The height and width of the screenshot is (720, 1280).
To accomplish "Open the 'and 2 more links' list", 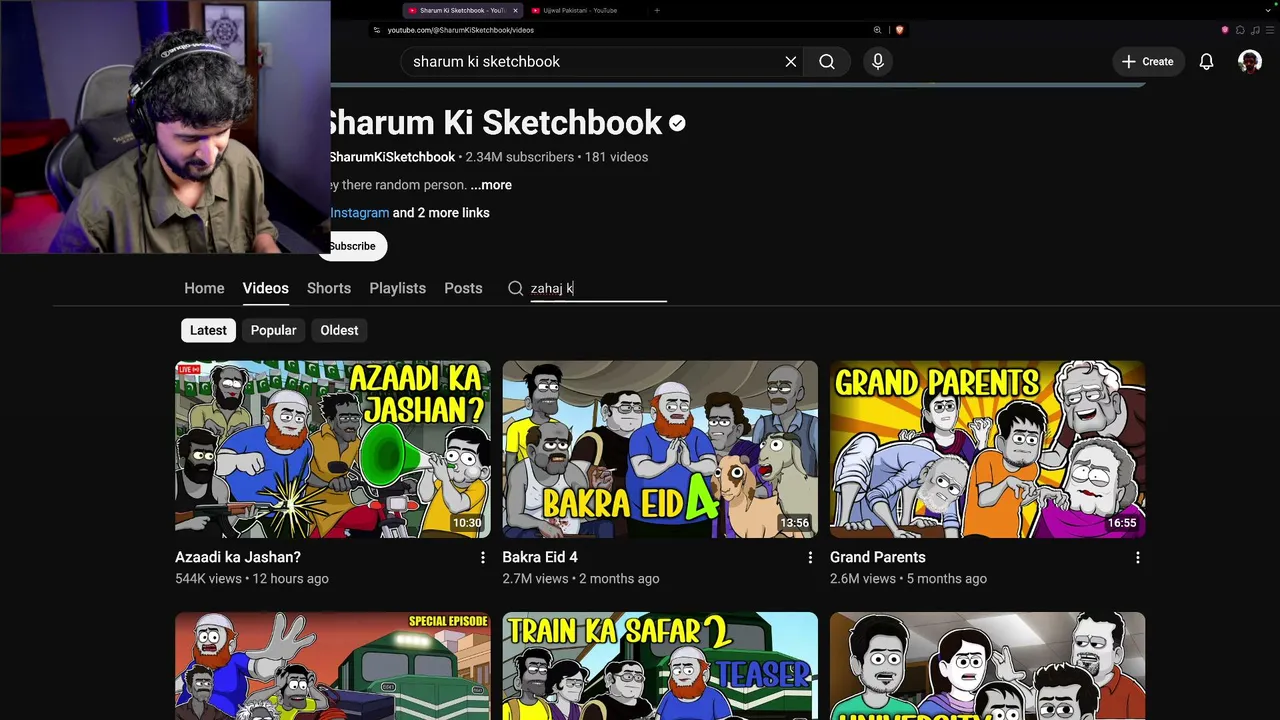I will click(441, 213).
